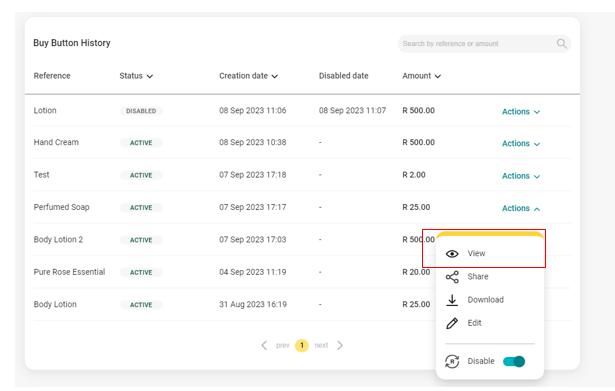This screenshot has width=615, height=391.
Task: Toggle the Disable switch off
Action: 514,361
